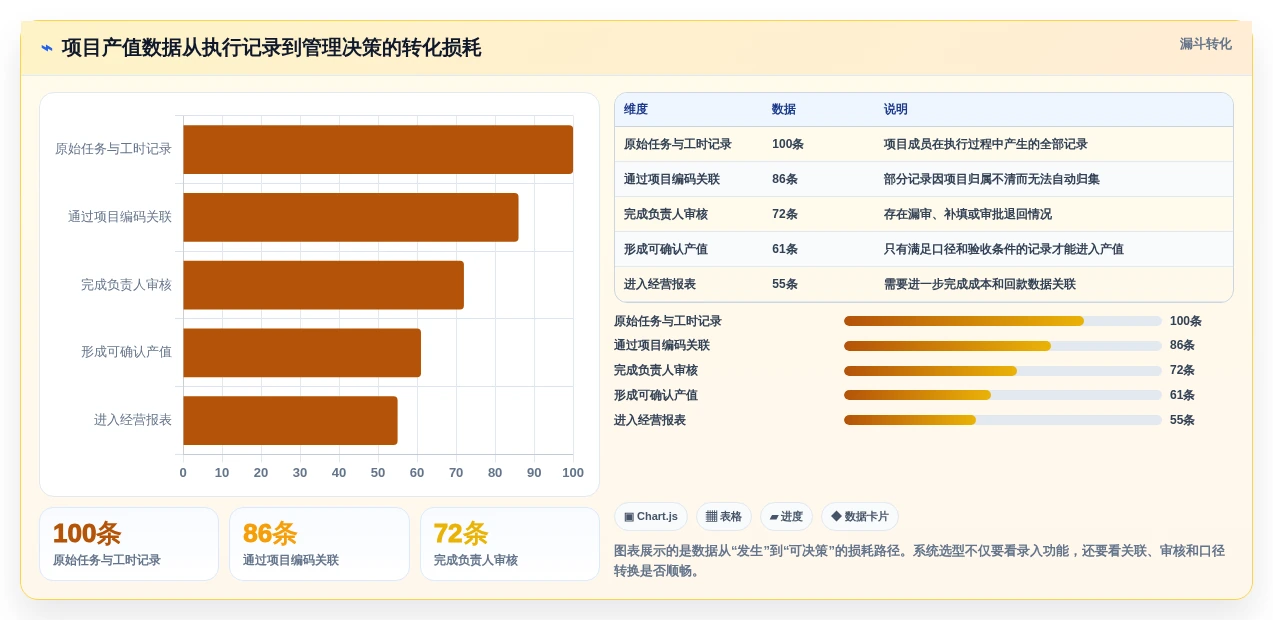Click the table cell 完成负责人审核

tap(666, 214)
